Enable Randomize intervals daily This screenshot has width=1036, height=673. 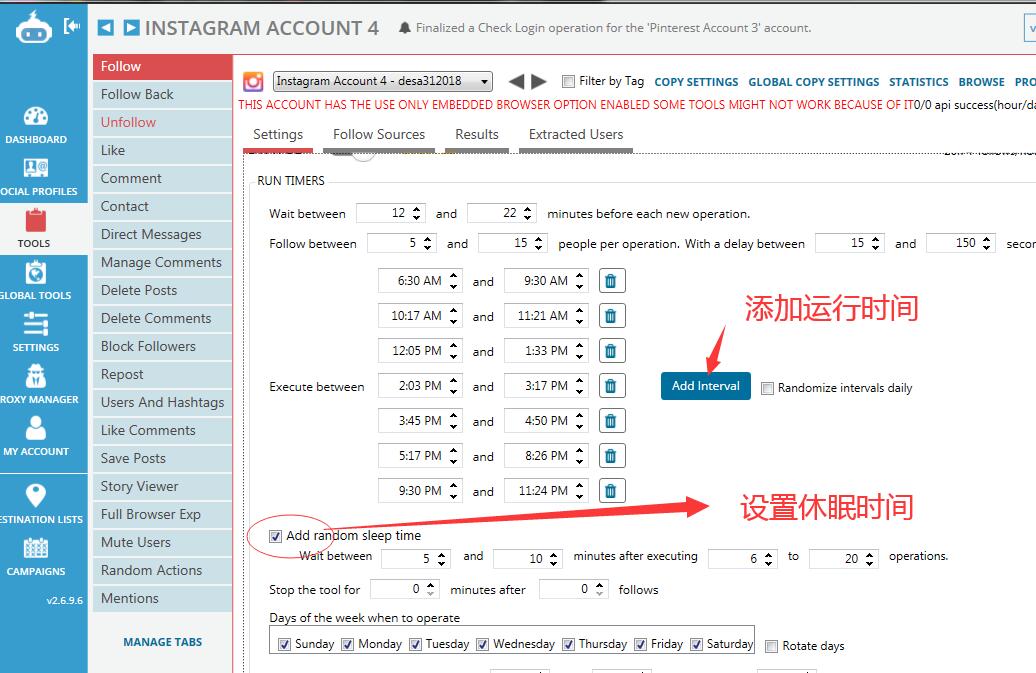pyautogui.click(x=767, y=388)
